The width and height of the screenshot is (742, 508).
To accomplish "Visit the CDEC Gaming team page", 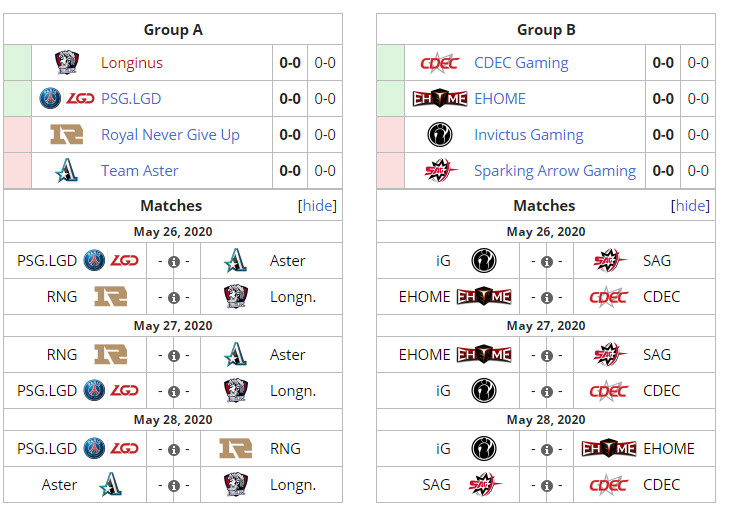I will [521, 63].
